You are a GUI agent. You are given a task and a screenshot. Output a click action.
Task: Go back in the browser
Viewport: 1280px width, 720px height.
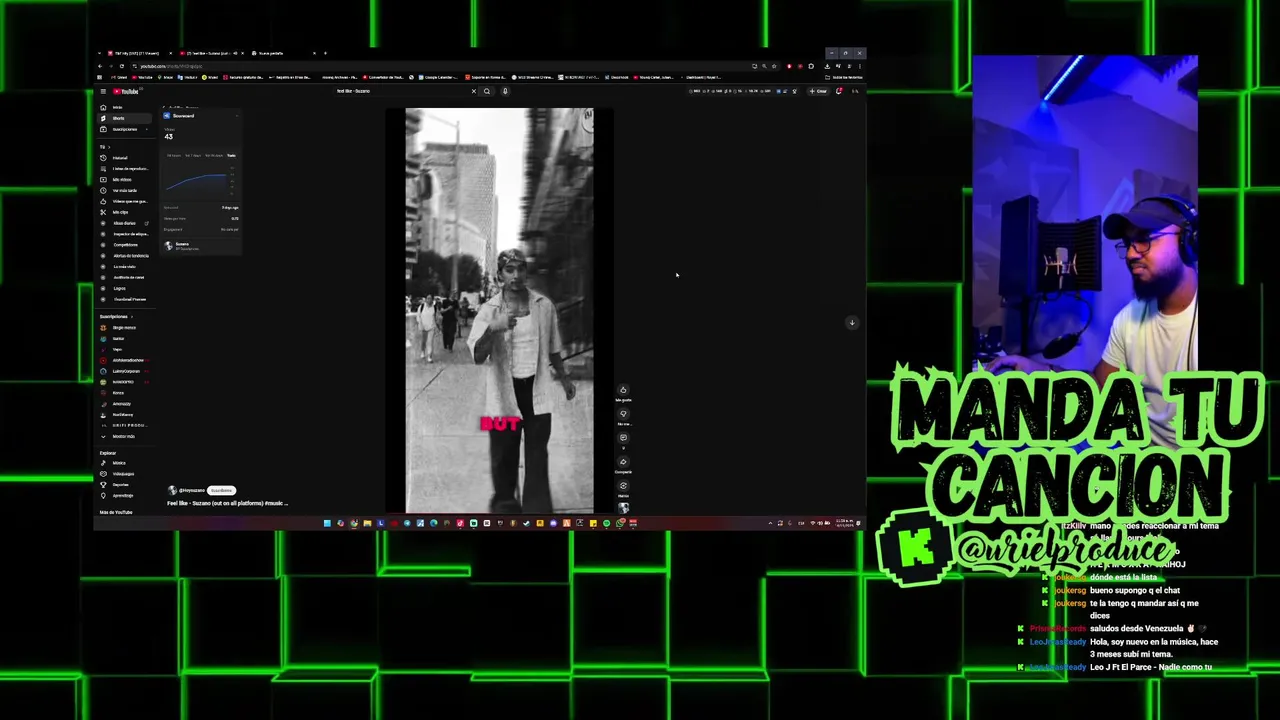(x=100, y=66)
